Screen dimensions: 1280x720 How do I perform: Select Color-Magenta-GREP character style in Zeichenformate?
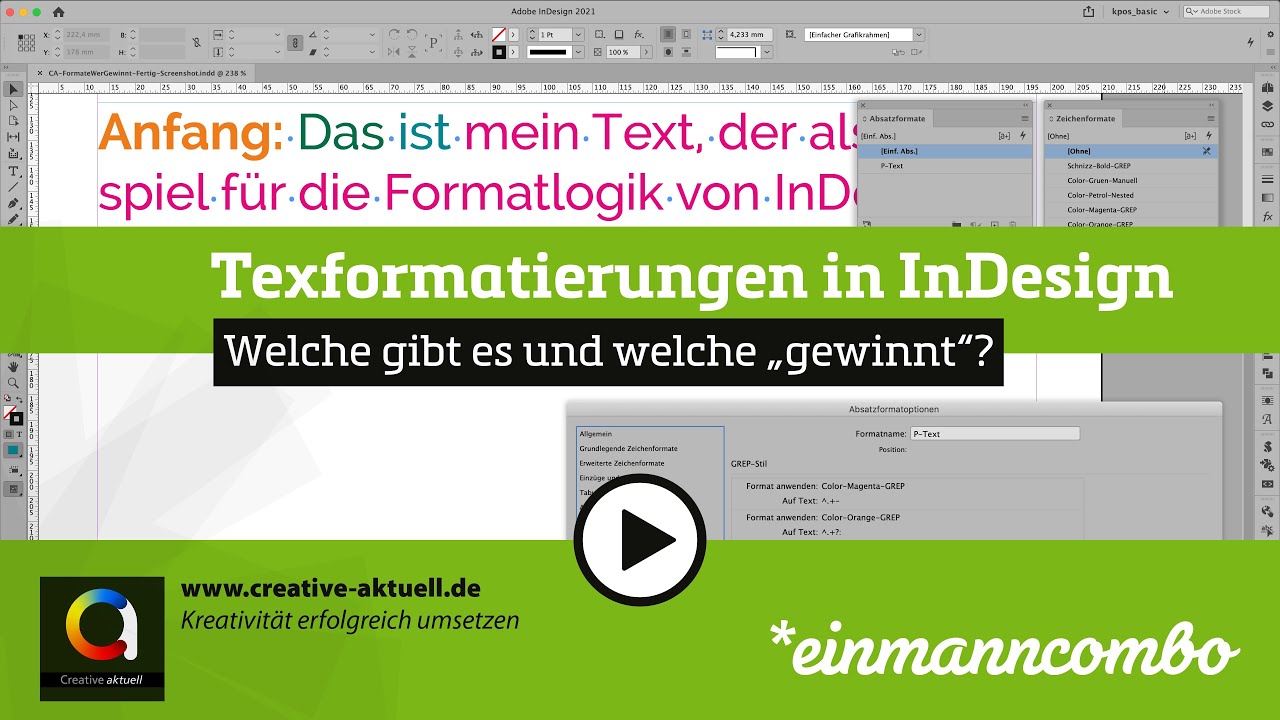(x=1131, y=210)
